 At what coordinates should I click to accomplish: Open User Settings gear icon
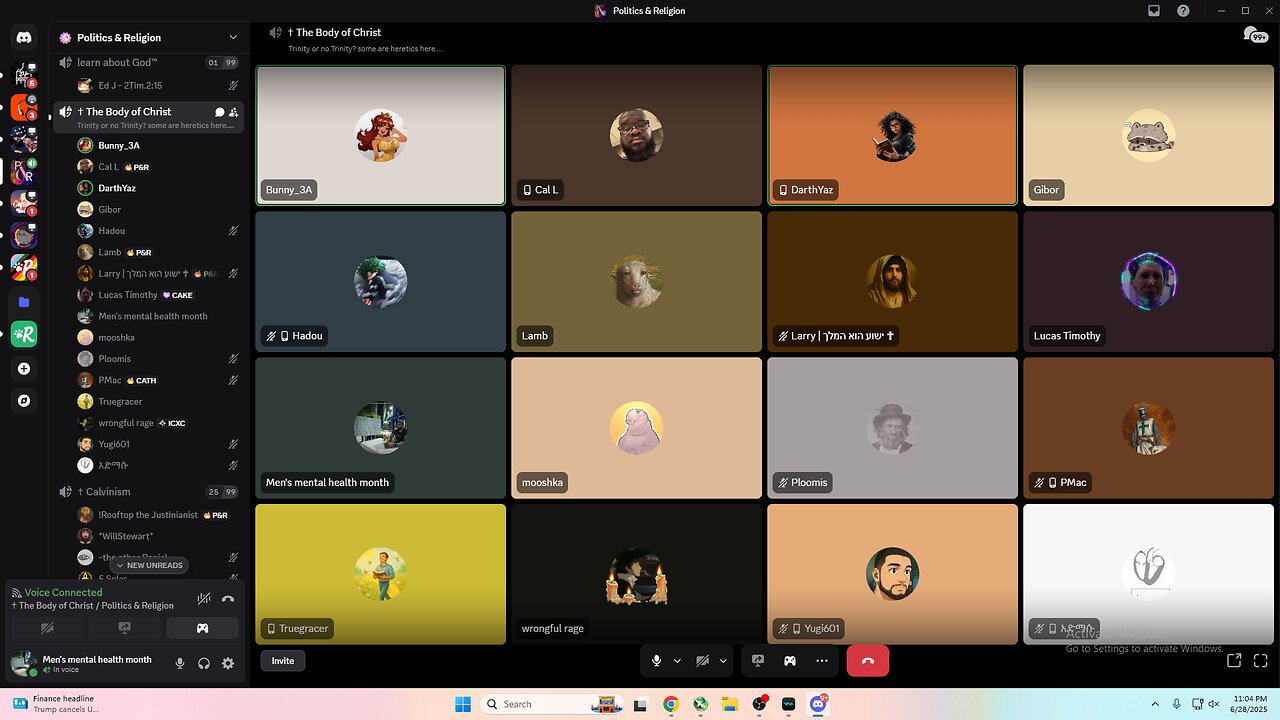click(228, 663)
